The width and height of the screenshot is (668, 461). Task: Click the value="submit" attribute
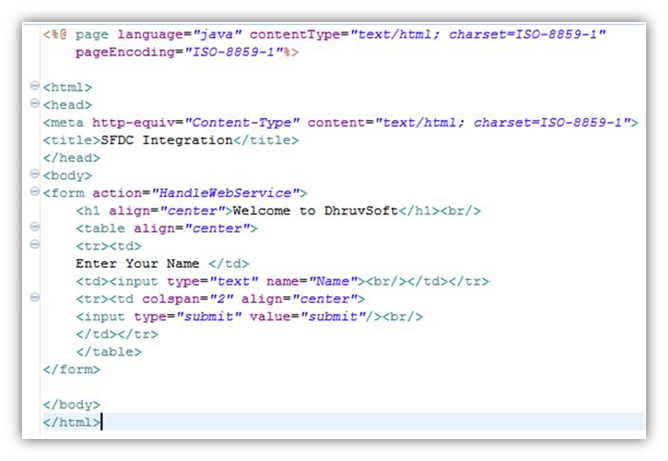coord(308,317)
